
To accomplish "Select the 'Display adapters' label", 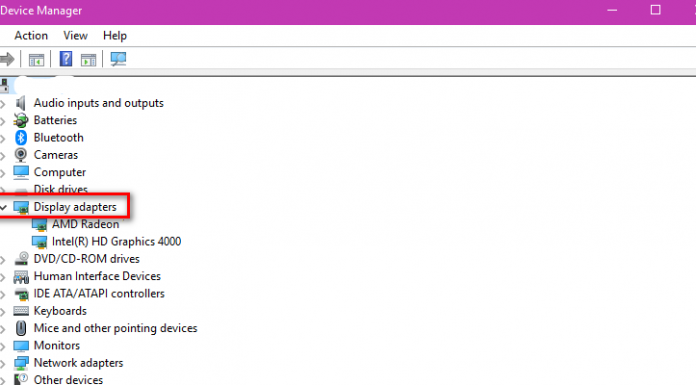I will click(x=75, y=207).
